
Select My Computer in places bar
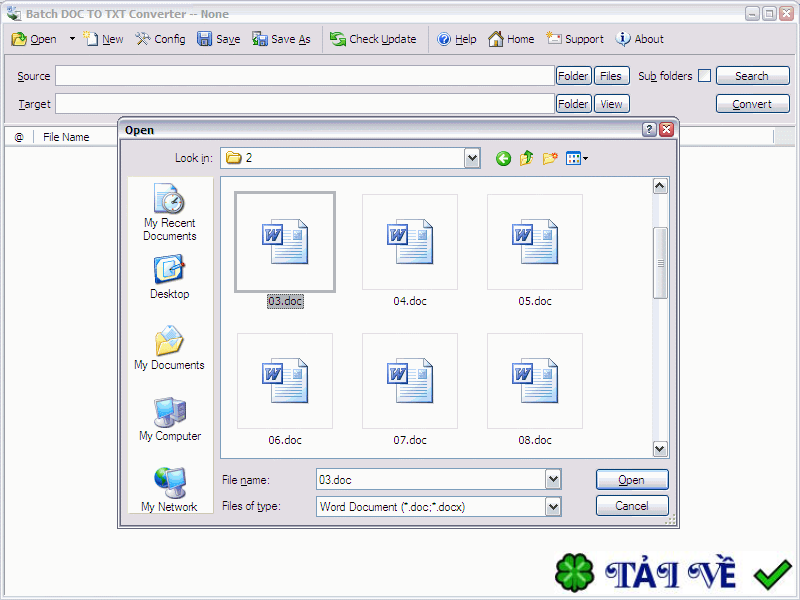pos(169,419)
